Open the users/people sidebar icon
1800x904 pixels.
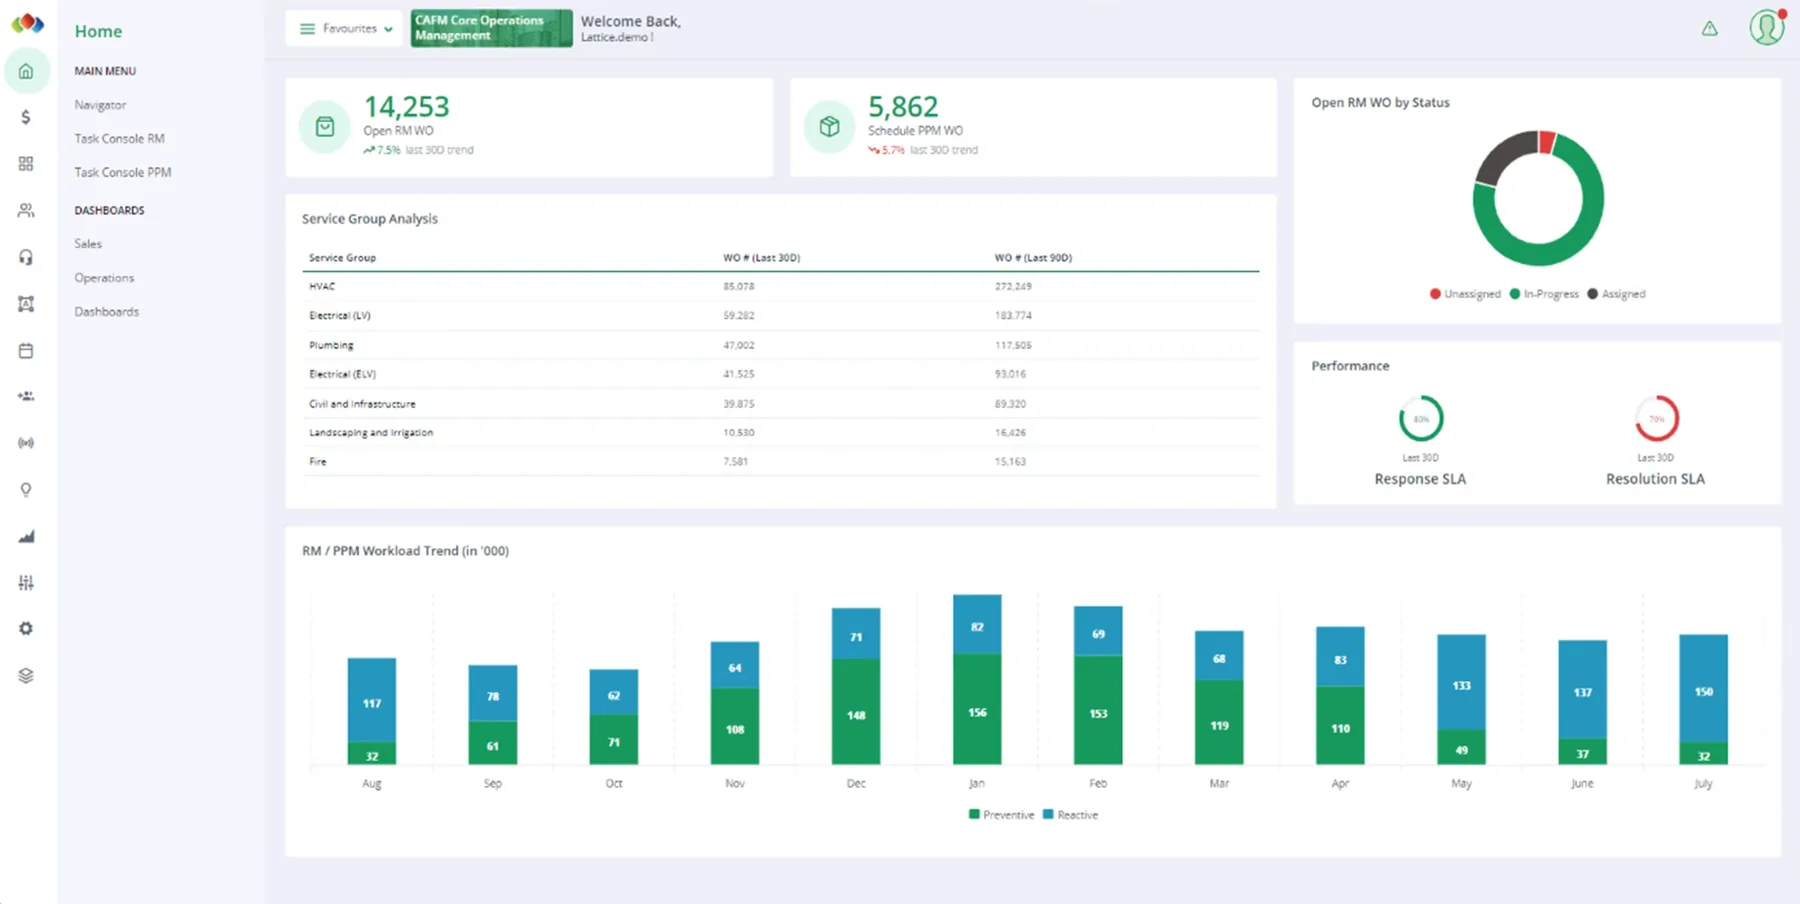tap(26, 210)
